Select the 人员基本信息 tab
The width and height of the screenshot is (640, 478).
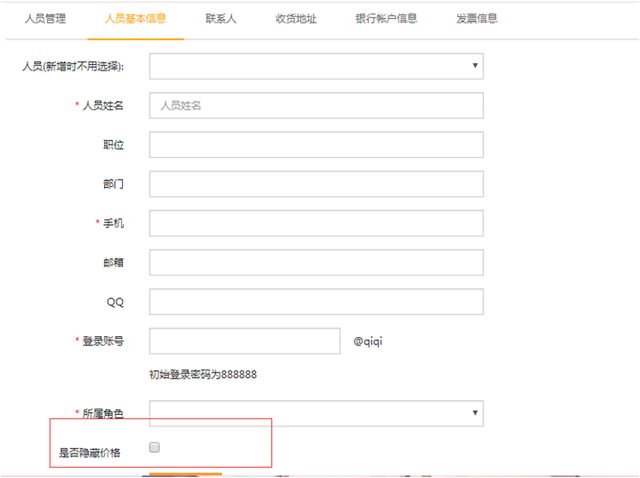[136, 19]
